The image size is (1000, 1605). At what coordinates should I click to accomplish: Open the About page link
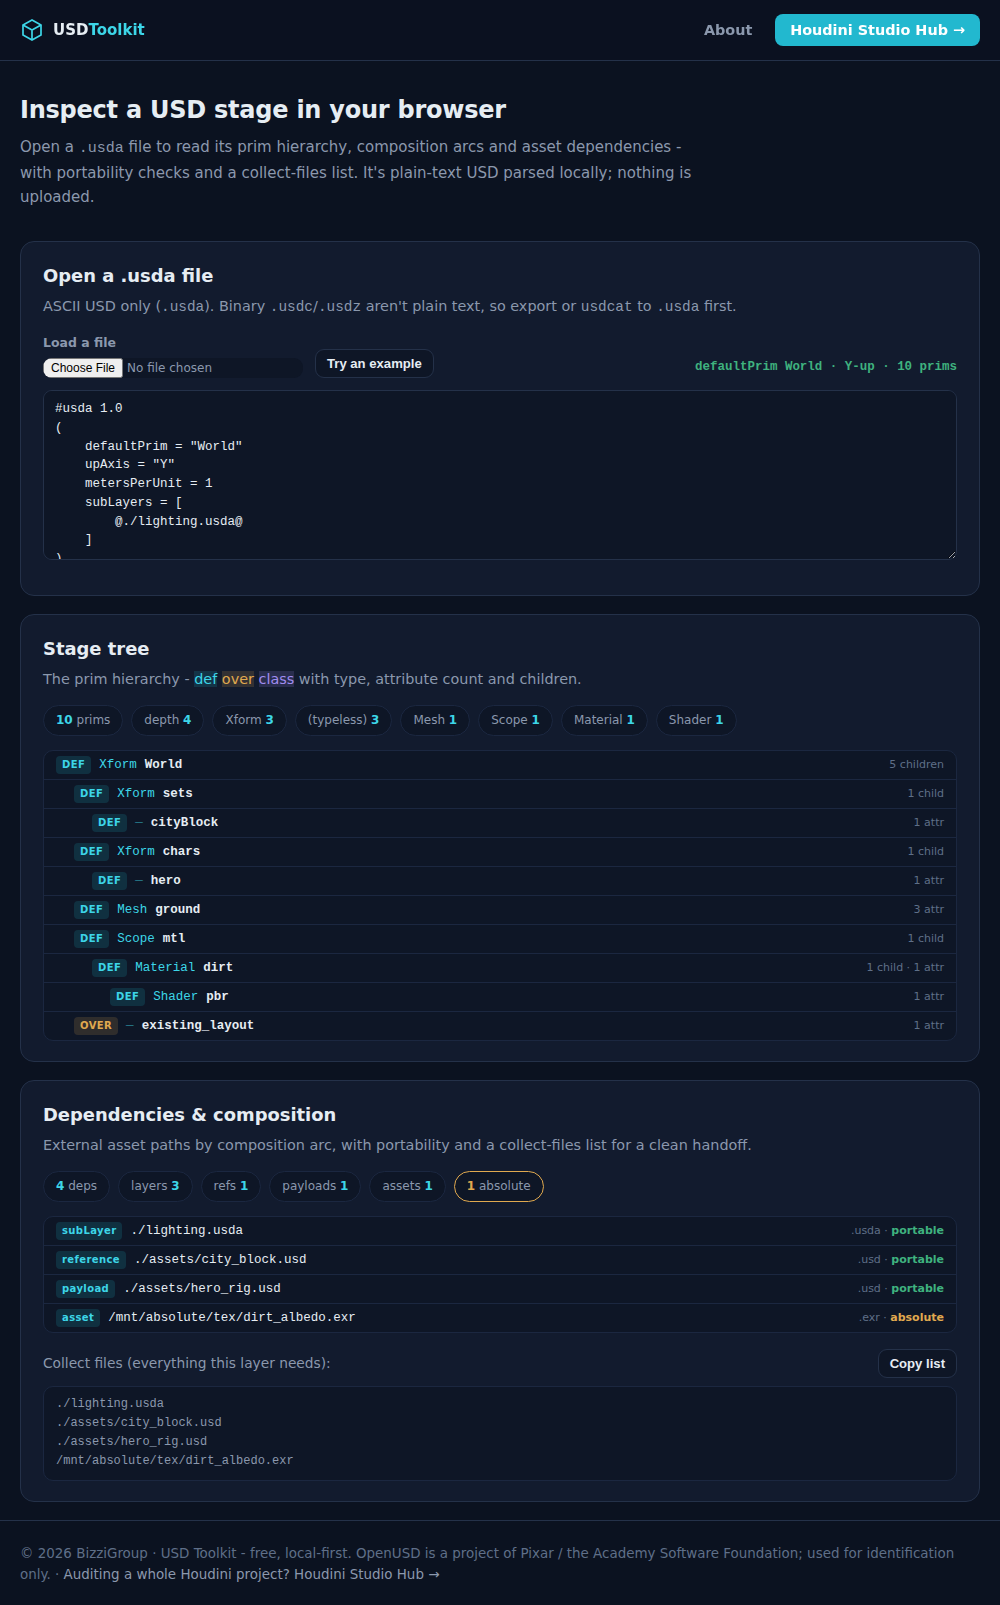tap(727, 30)
